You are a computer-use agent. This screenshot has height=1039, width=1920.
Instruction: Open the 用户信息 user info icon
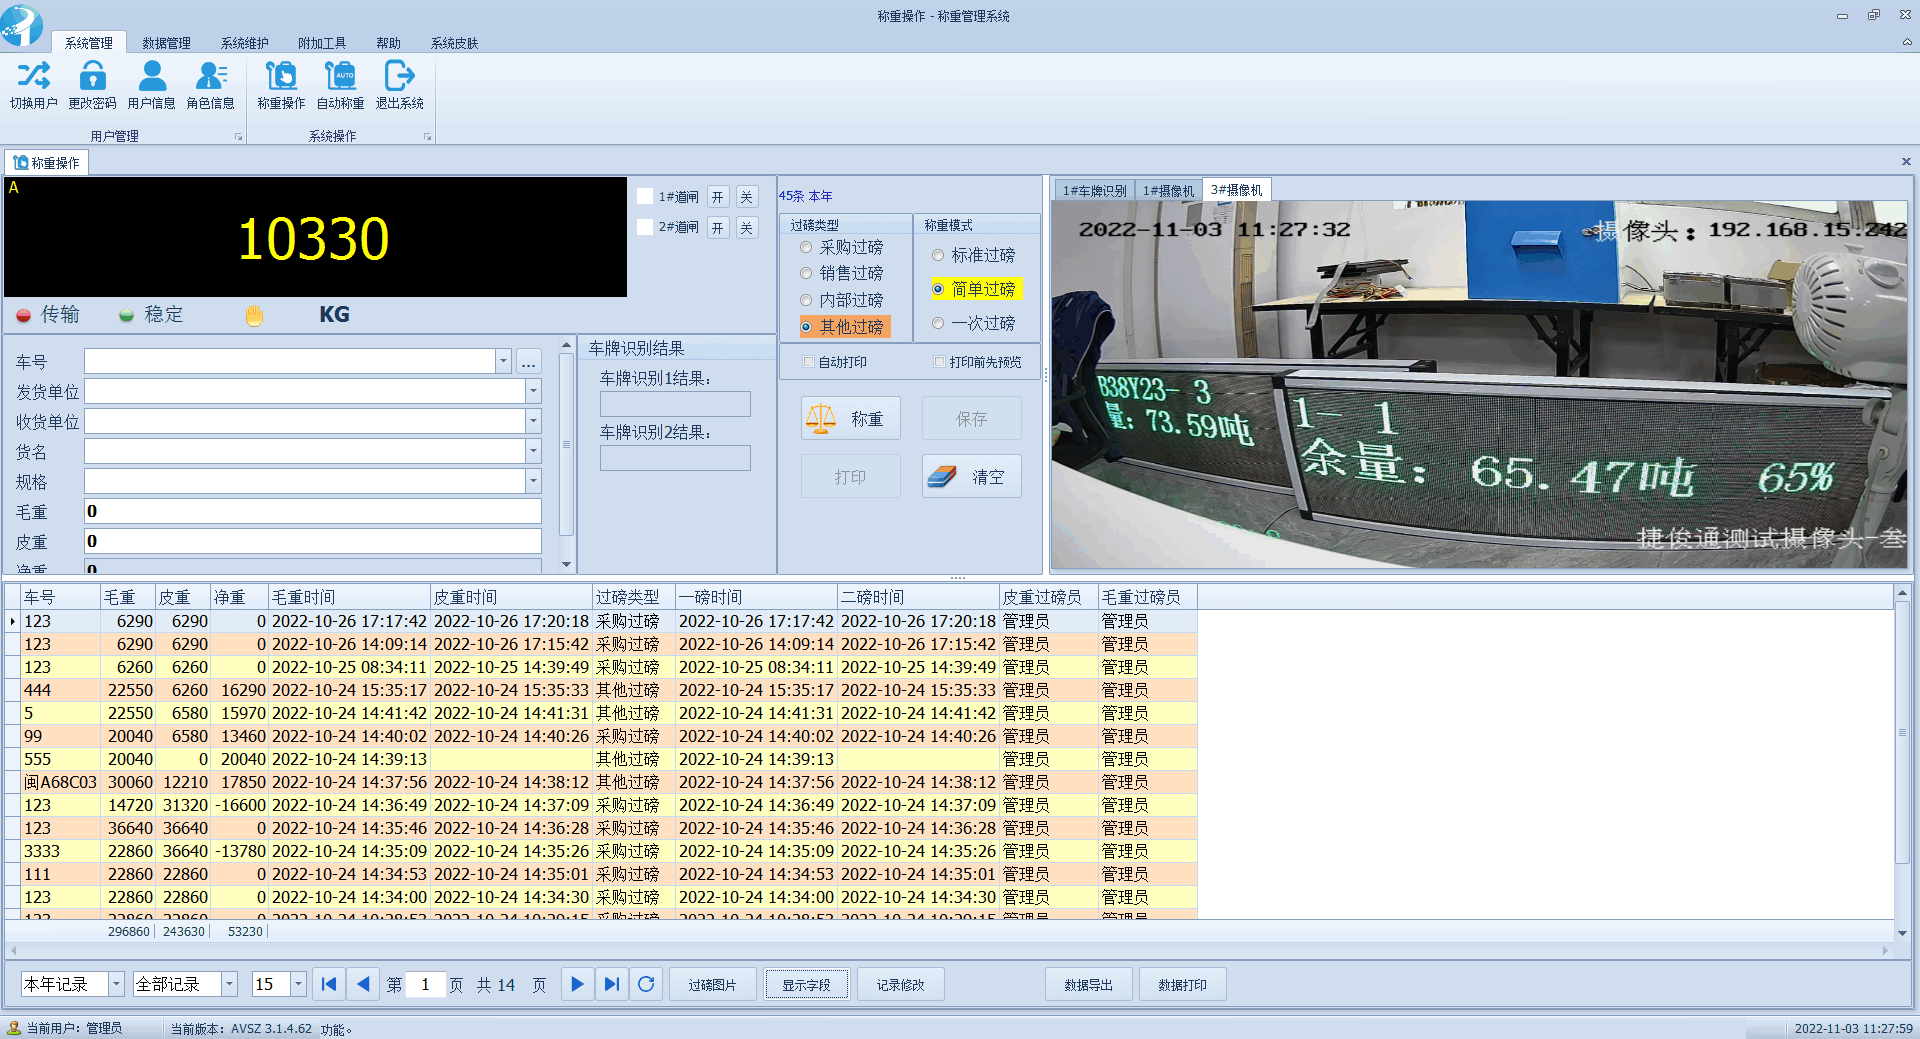tap(151, 77)
